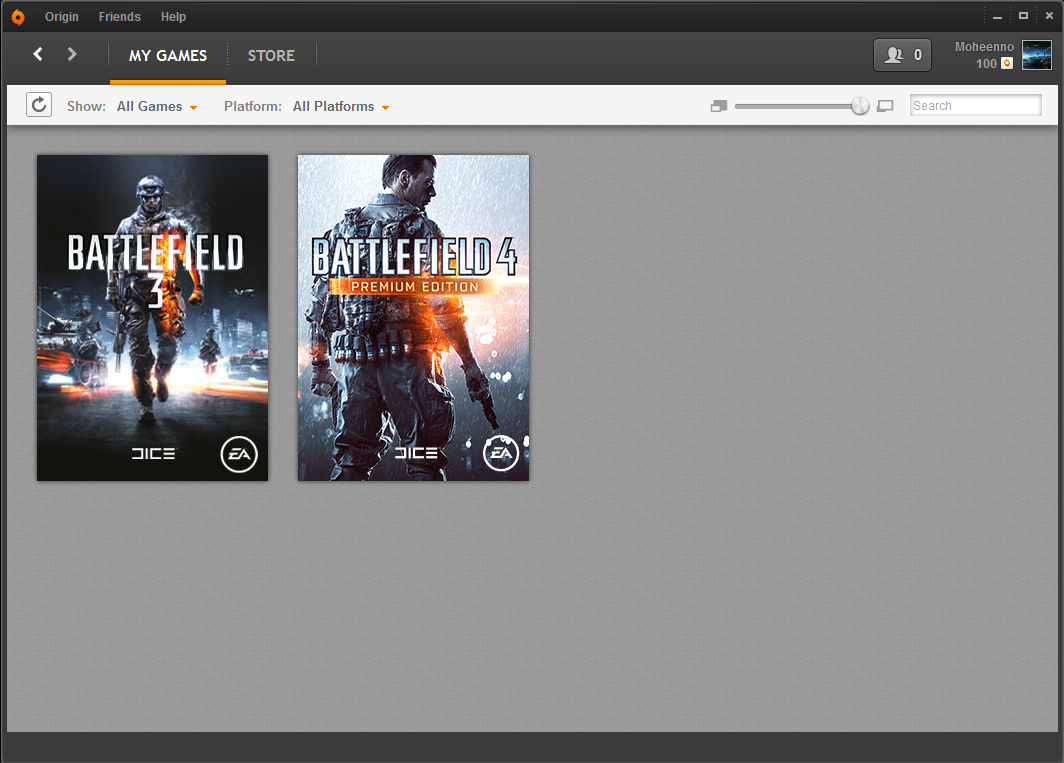1064x763 pixels.
Task: Click the 100 points value
Action: 986,64
